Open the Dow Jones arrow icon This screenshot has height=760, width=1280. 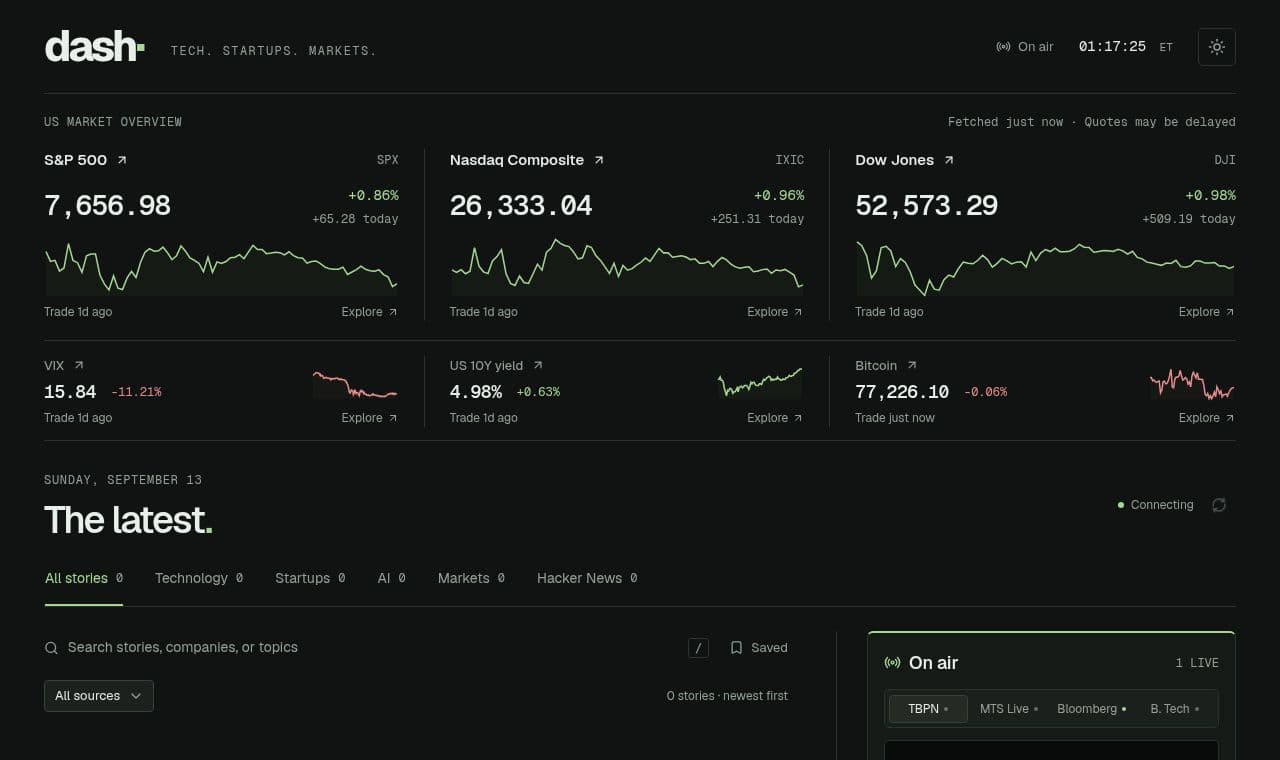(949, 160)
